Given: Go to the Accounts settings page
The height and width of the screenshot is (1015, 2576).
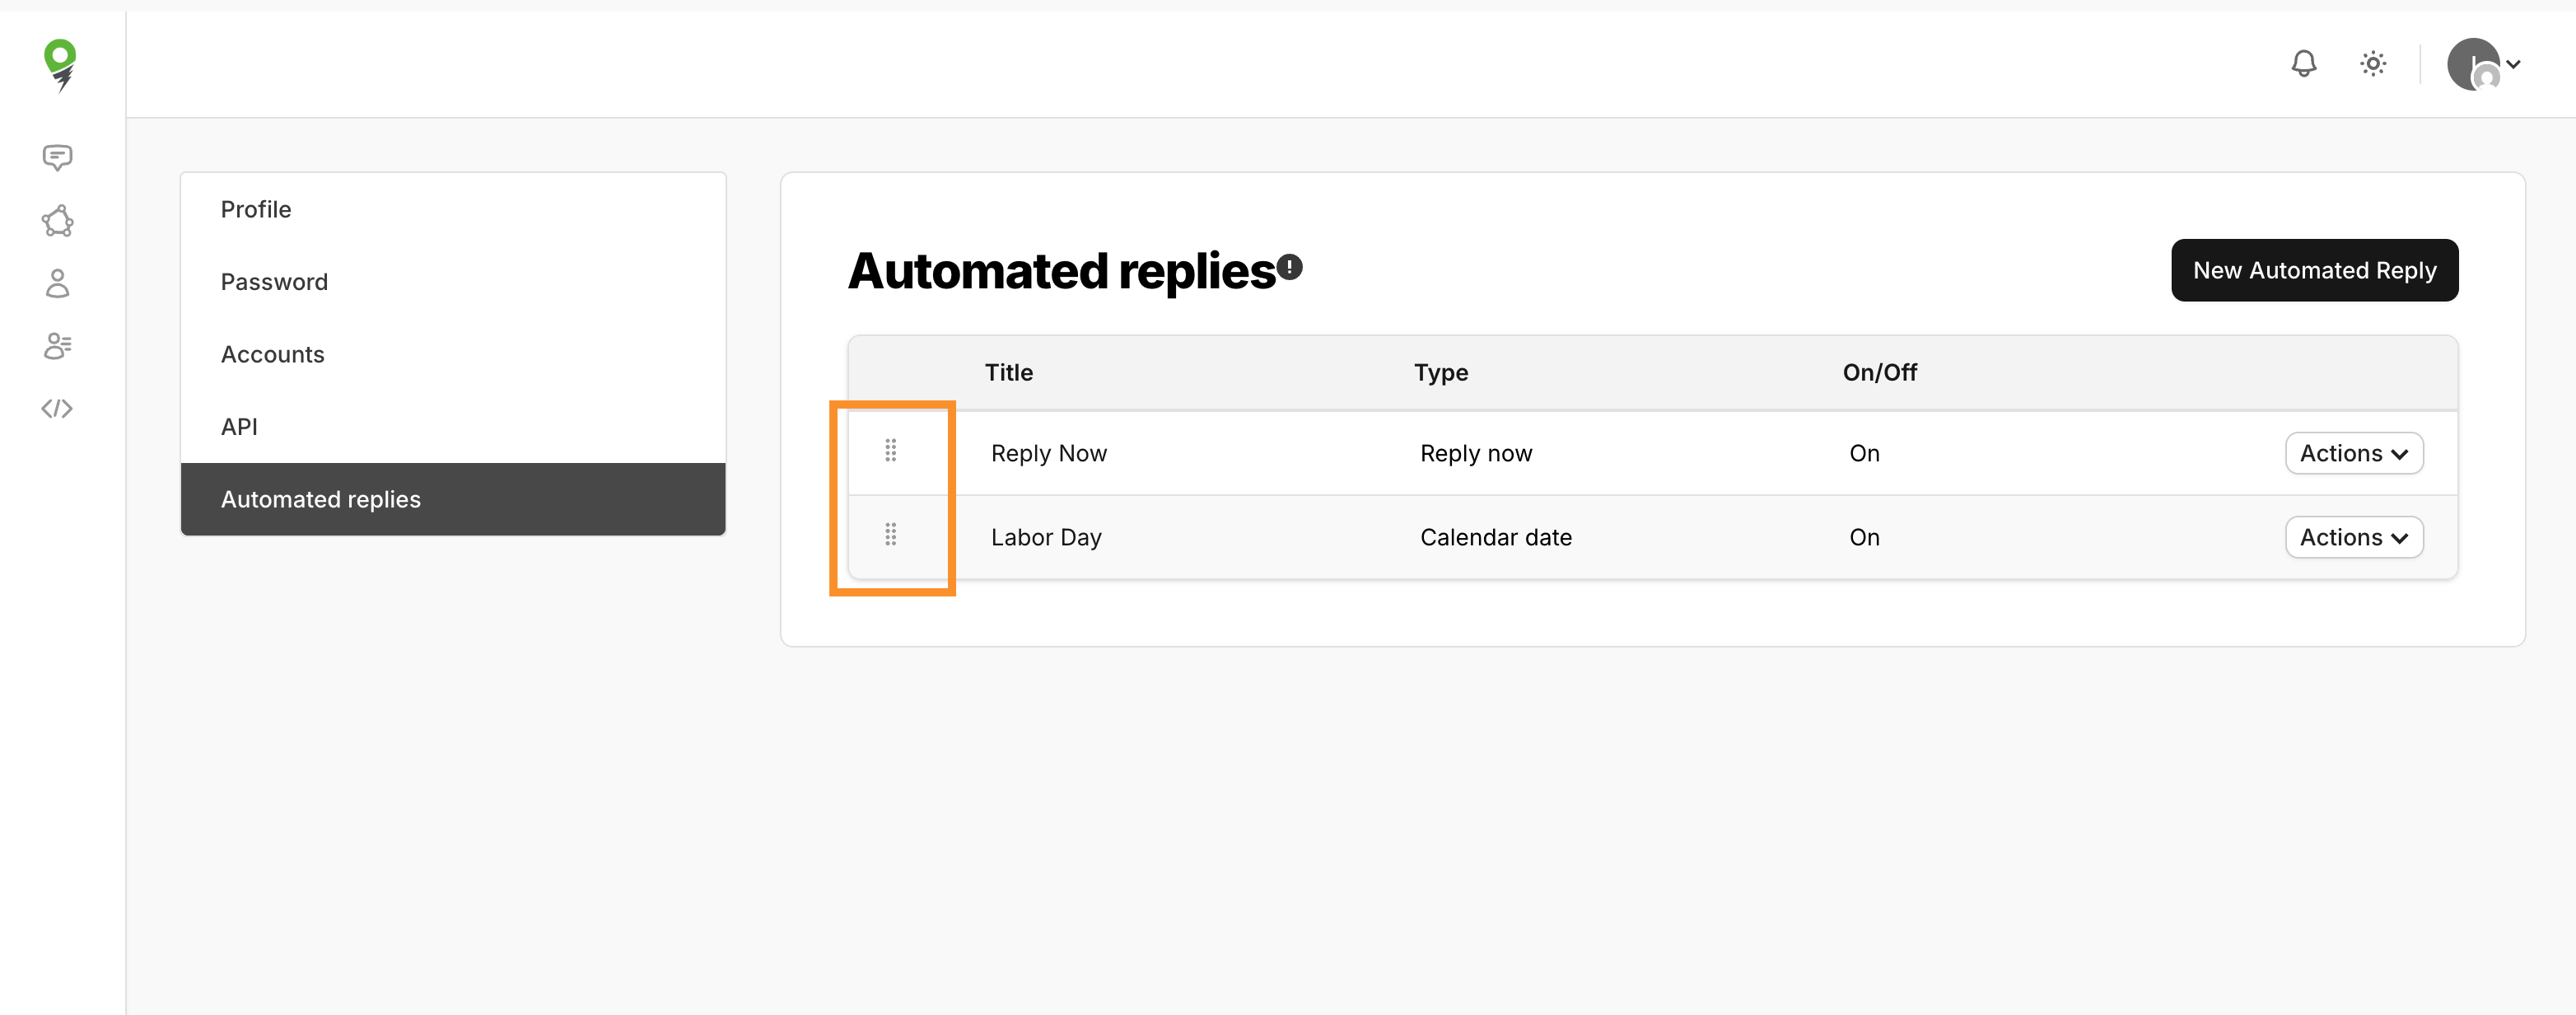Looking at the screenshot, I should coord(272,353).
